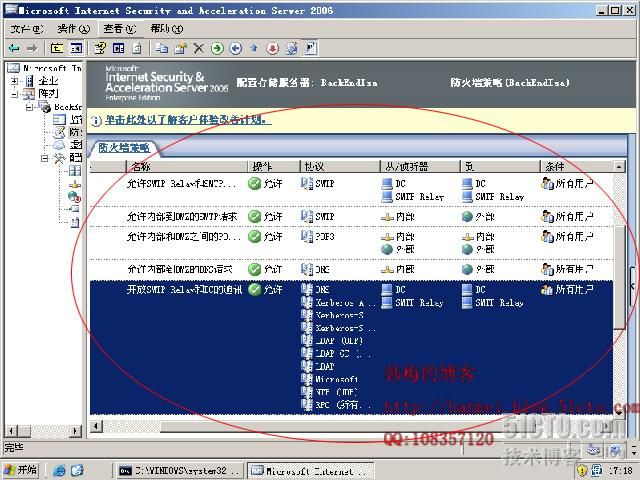Screen dimensions: 640x480
Task: Click the yellow security shield tray icon
Action: pyautogui.click(x=582, y=471)
